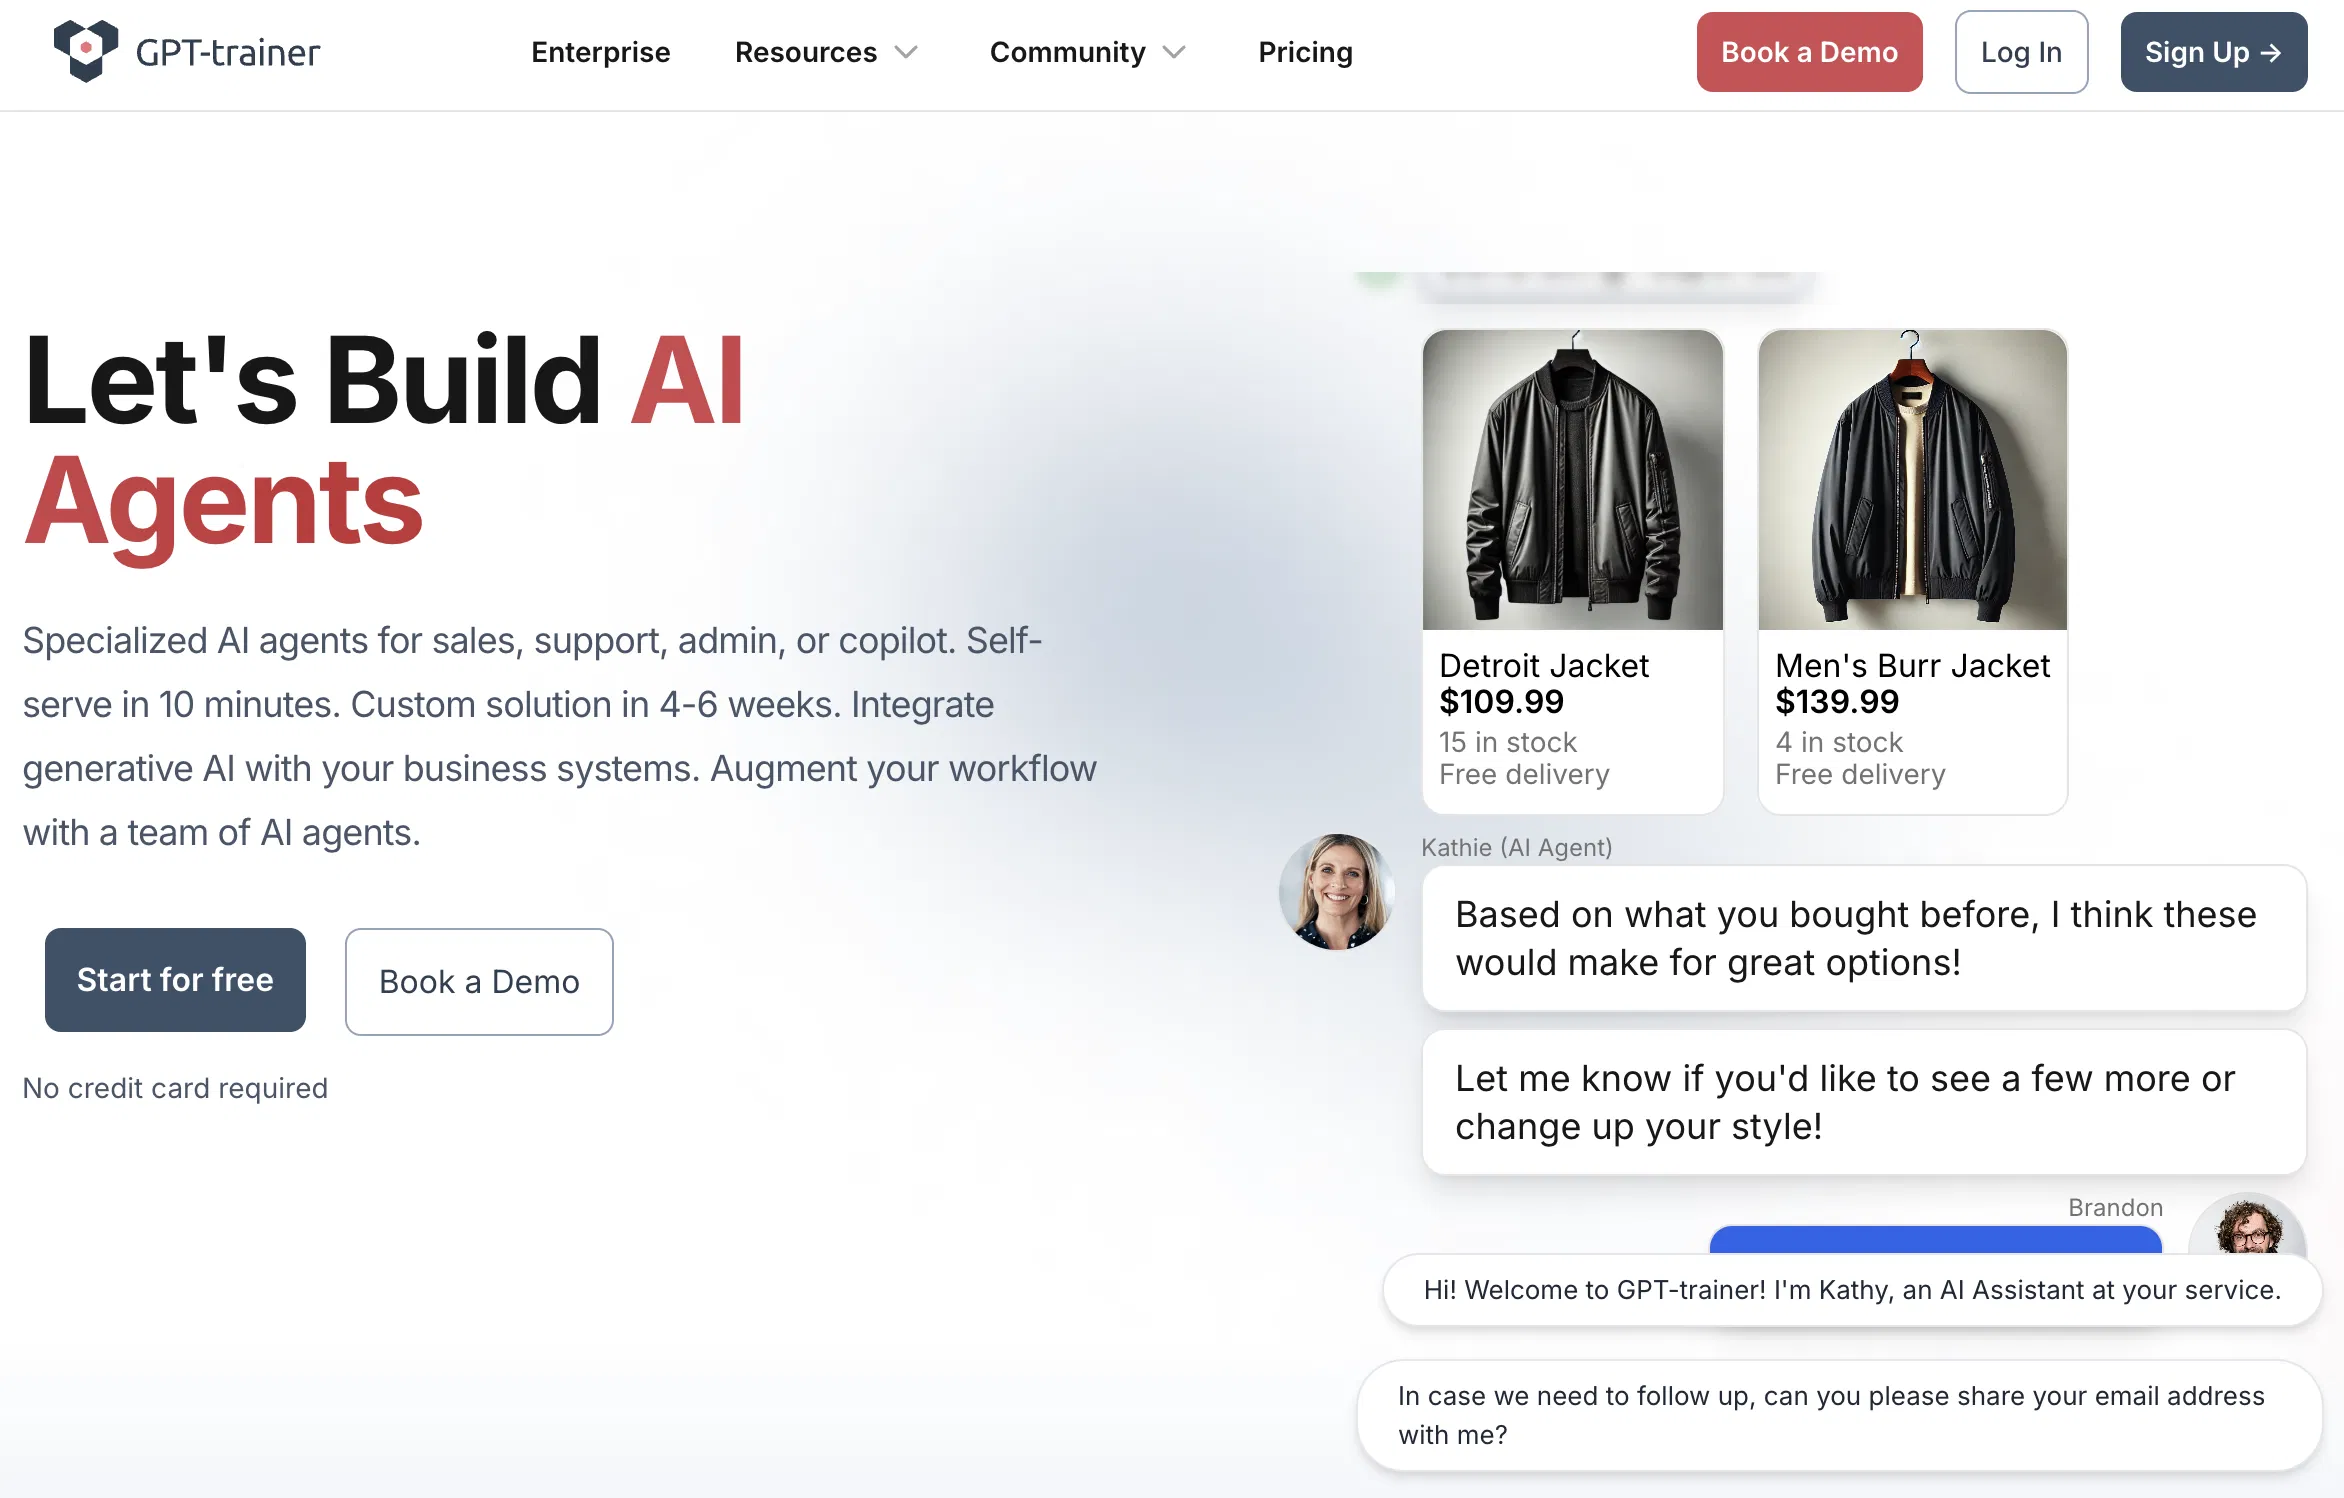Click the Men's Burr Jacket title text
This screenshot has height=1498, width=2344.
point(1912,666)
